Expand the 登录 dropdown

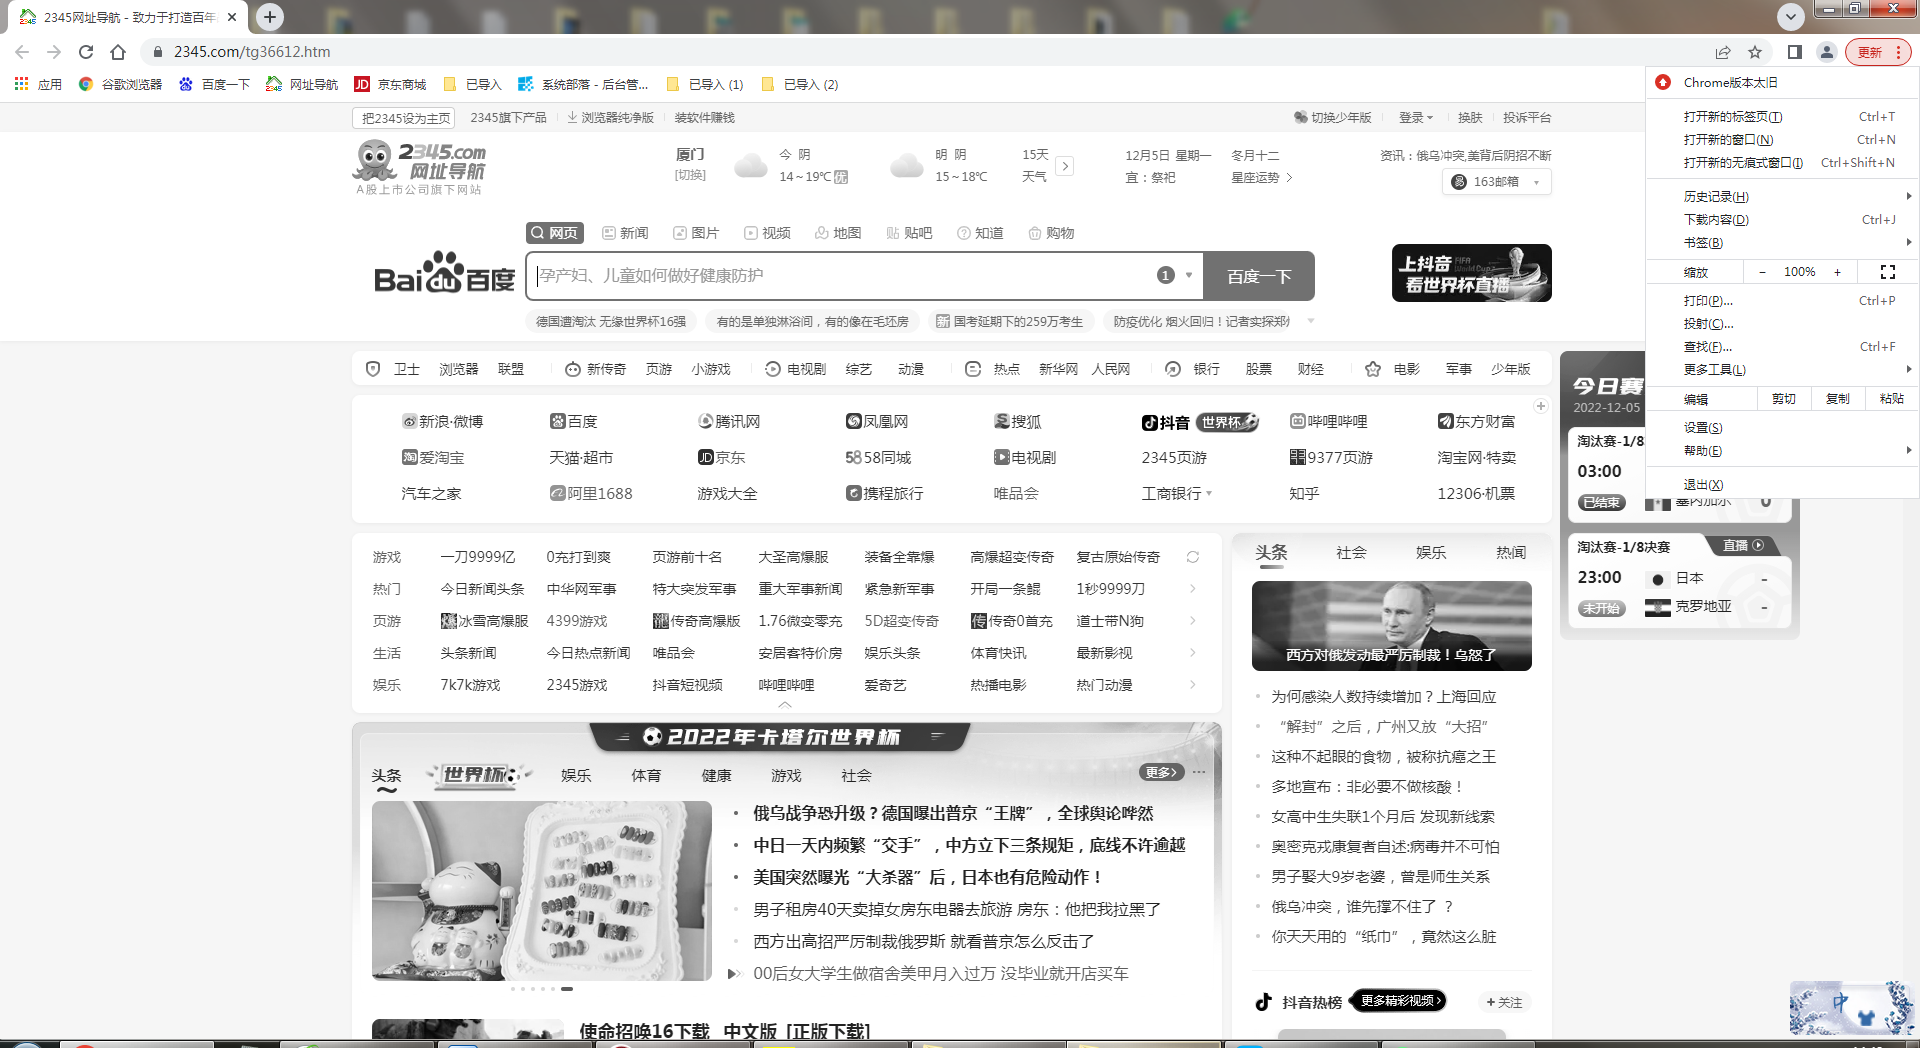(1415, 118)
